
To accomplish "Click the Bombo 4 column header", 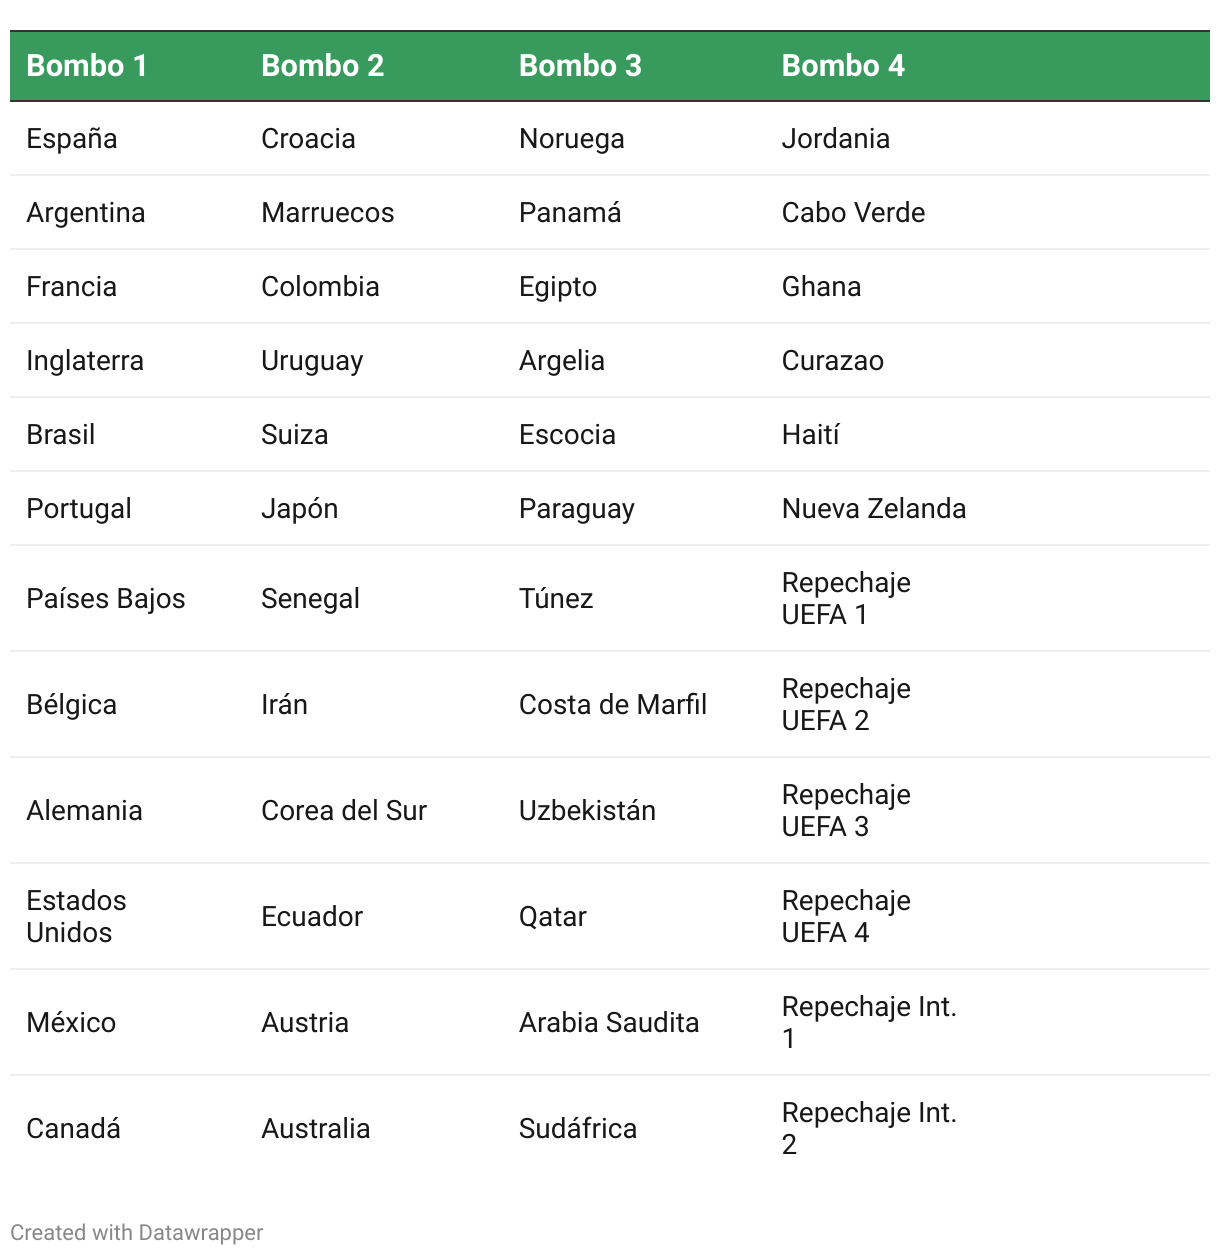I will (843, 66).
